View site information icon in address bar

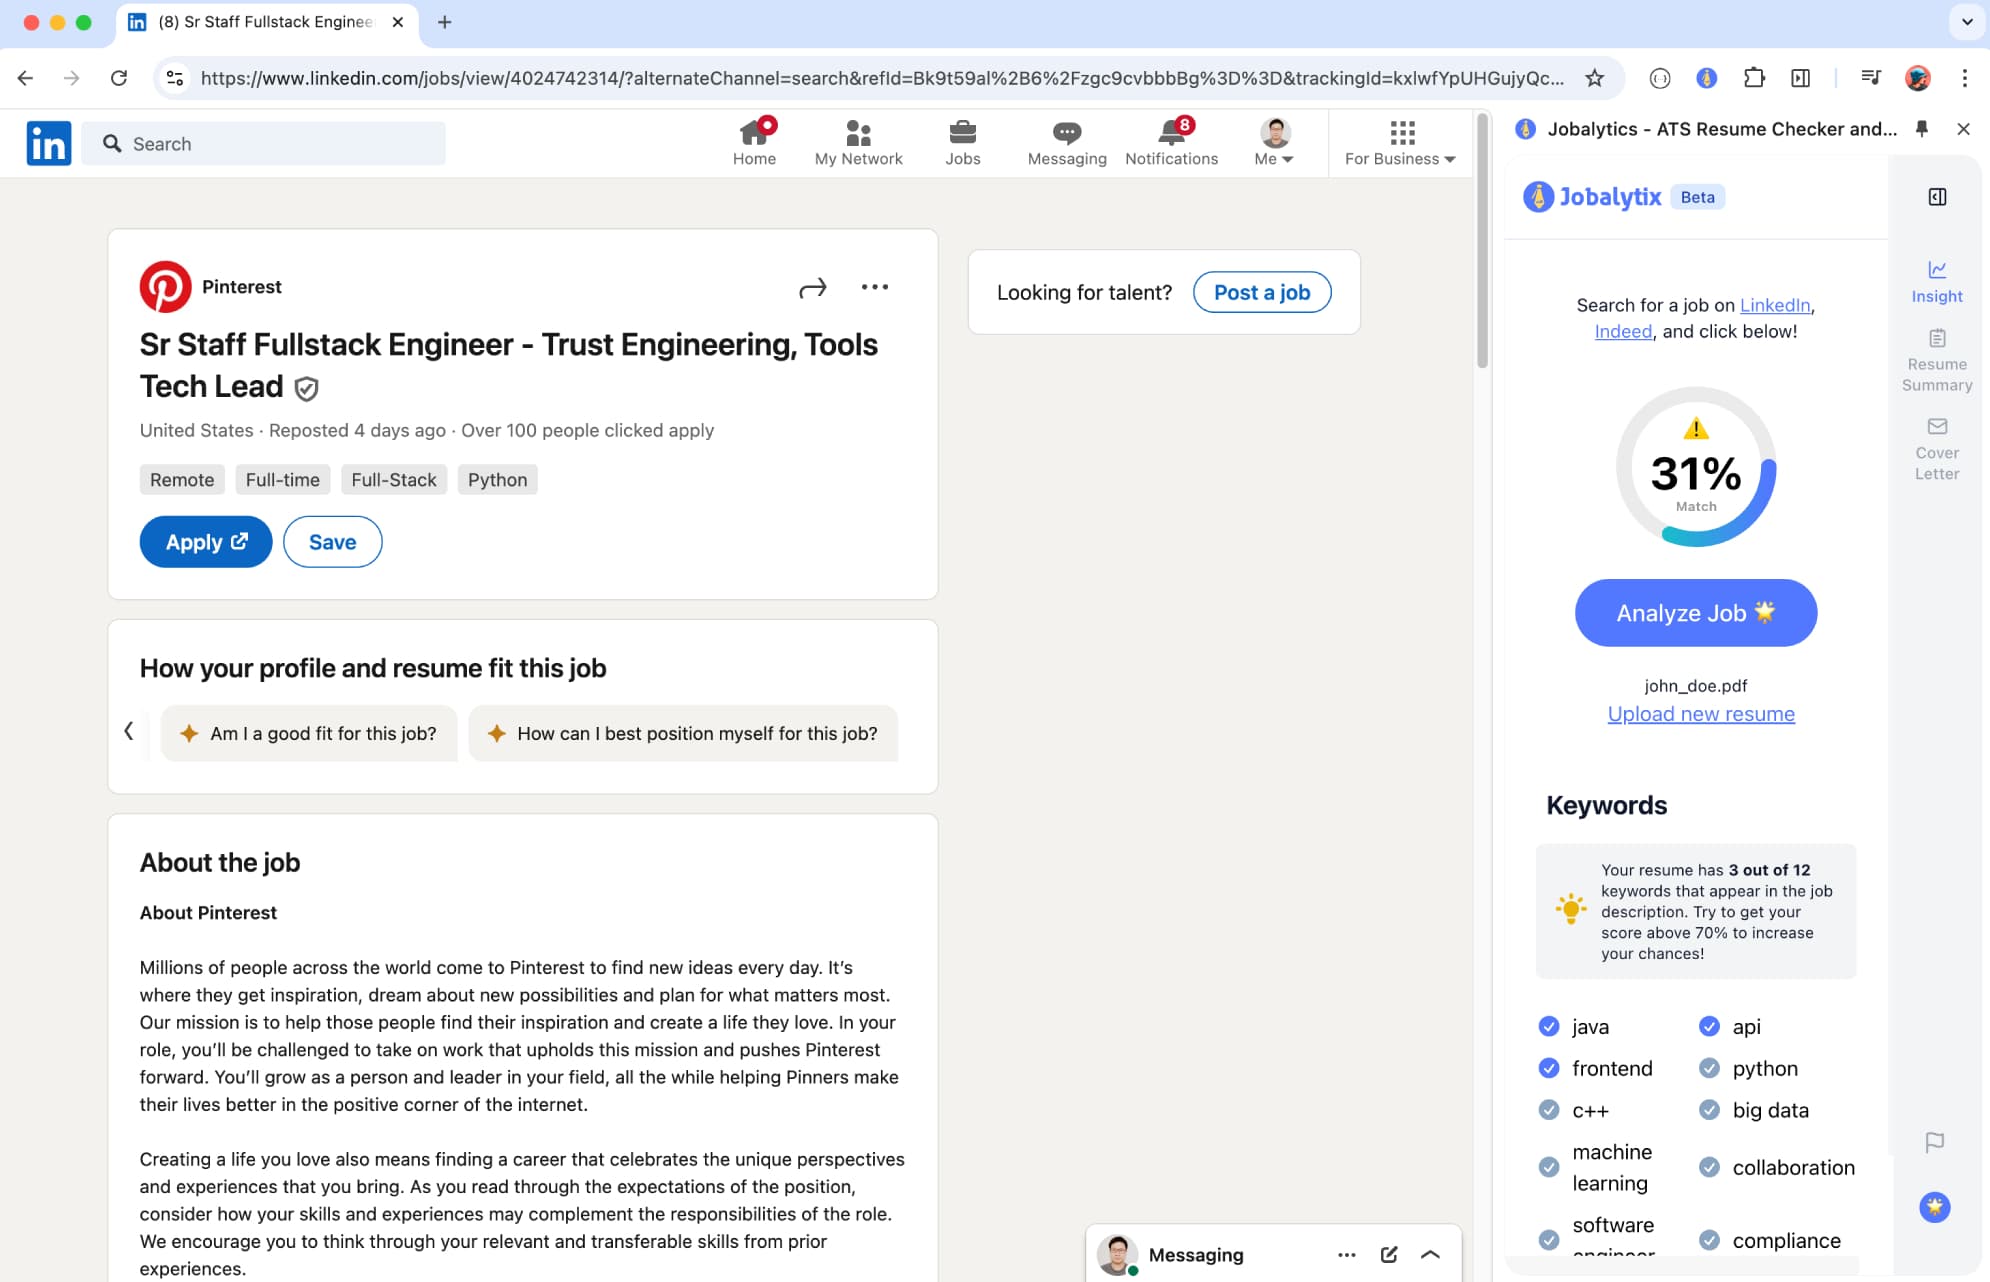[175, 78]
